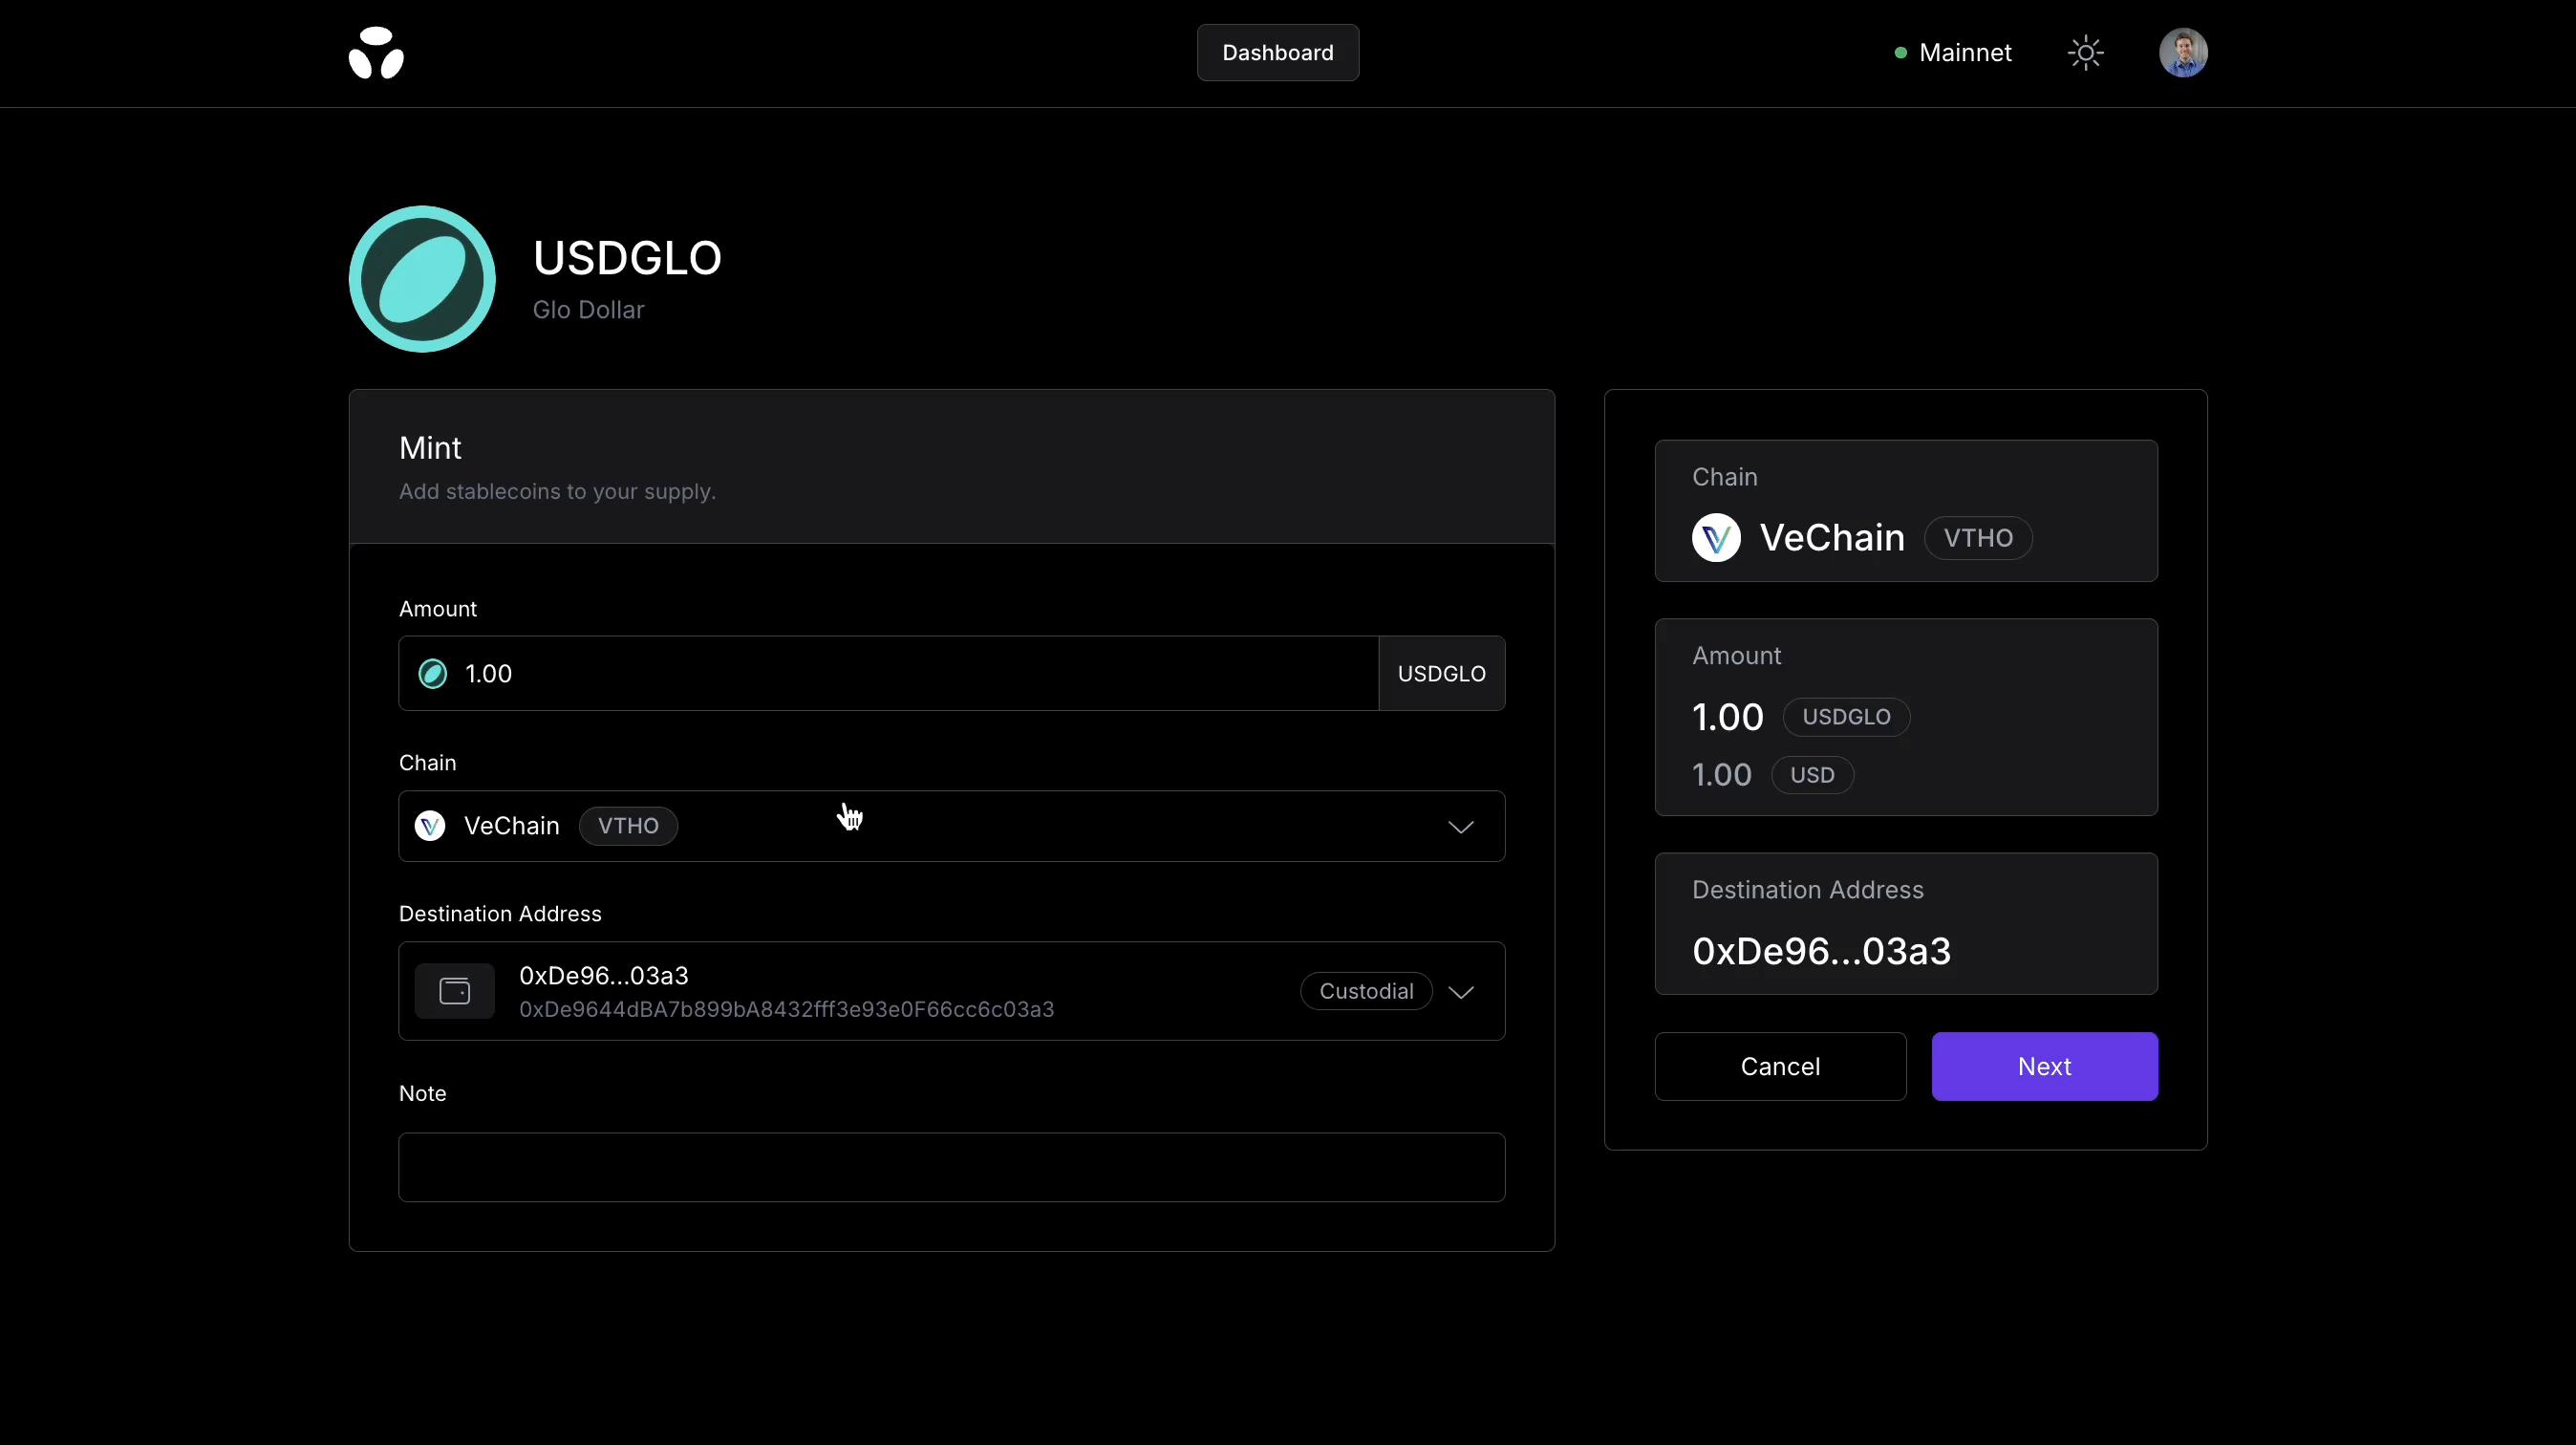
Task: Click the USDGLO unit label in Amount field
Action: (1441, 674)
